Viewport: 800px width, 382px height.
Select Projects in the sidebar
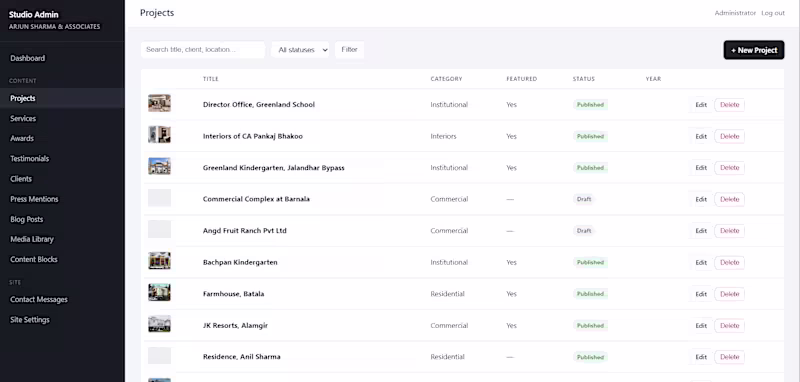click(x=62, y=98)
